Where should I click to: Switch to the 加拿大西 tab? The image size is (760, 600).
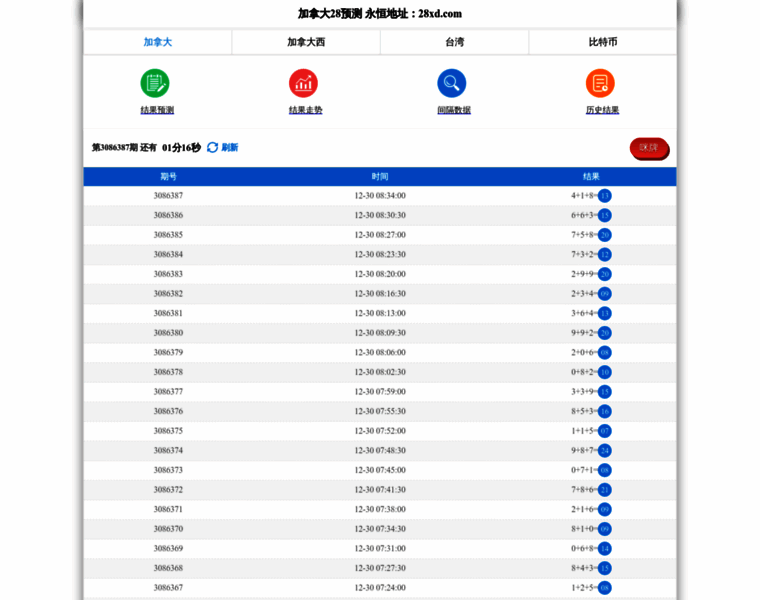pos(306,42)
